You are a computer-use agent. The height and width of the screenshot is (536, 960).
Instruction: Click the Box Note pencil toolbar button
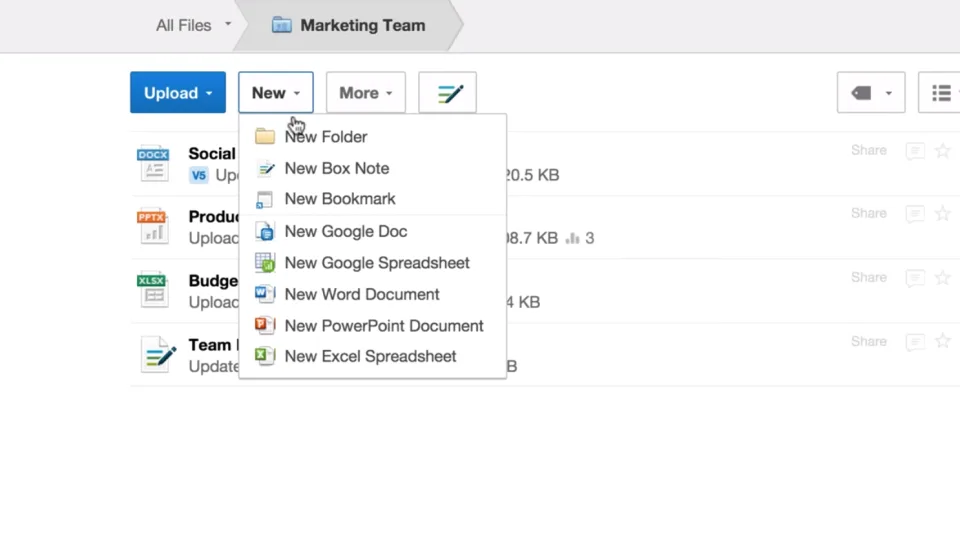click(448, 92)
